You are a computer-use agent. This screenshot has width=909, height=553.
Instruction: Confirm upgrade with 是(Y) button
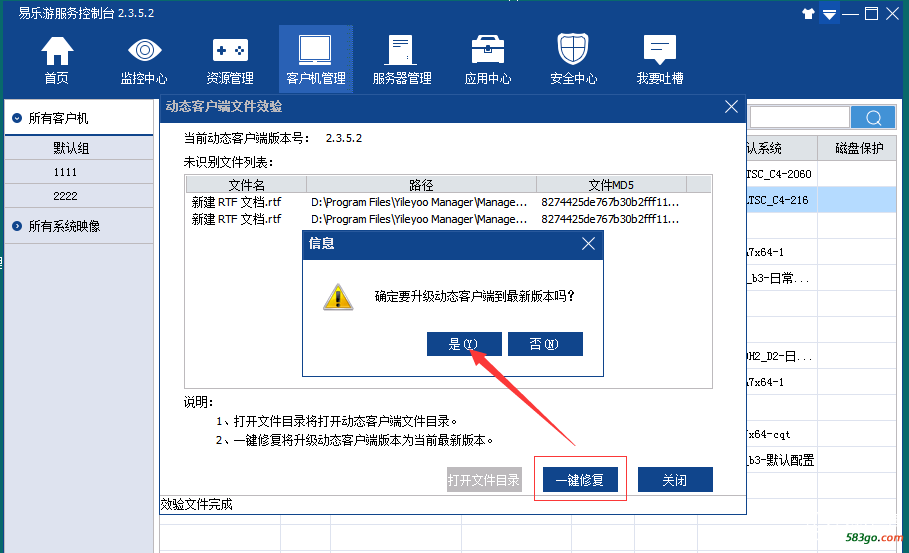coord(464,344)
